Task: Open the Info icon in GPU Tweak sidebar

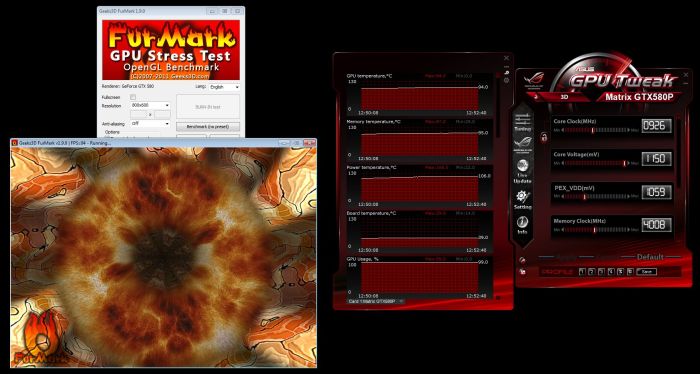Action: pyautogui.click(x=523, y=225)
